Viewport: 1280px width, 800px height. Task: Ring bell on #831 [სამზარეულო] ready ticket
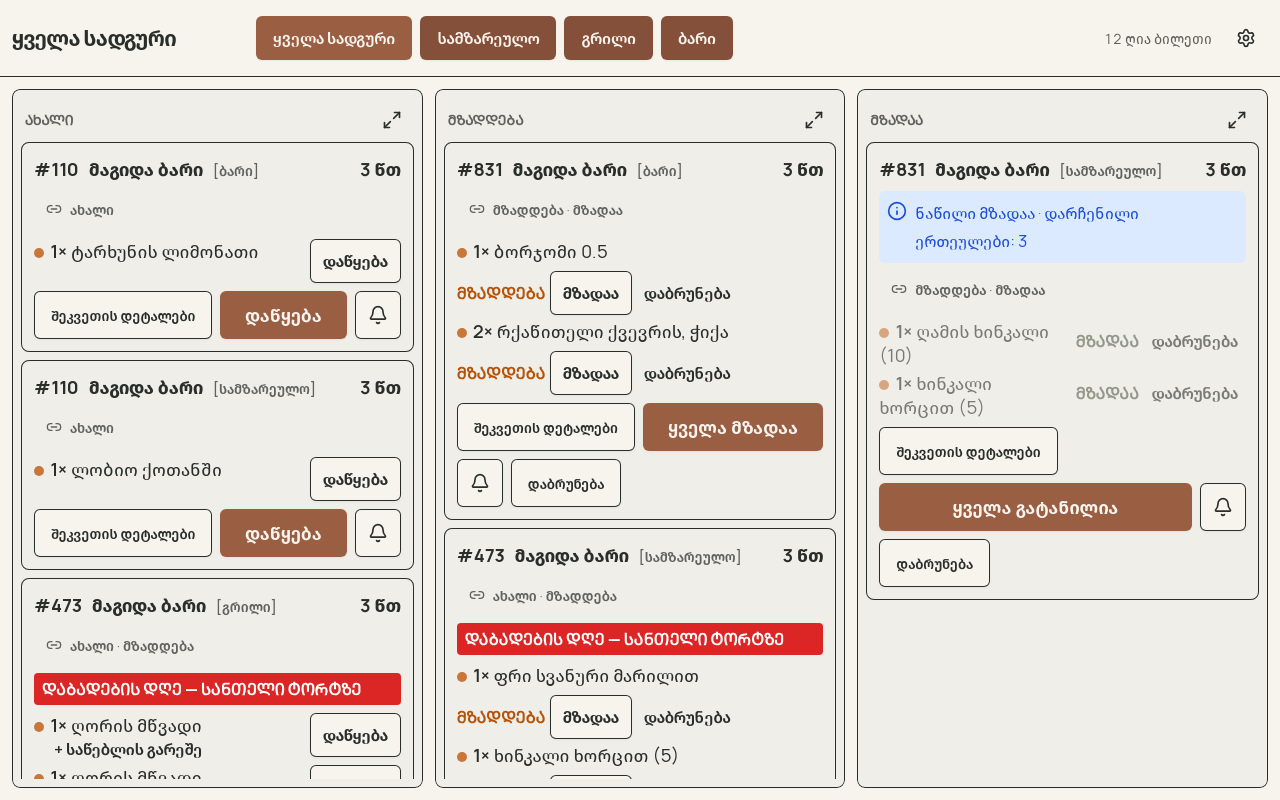click(1223, 507)
